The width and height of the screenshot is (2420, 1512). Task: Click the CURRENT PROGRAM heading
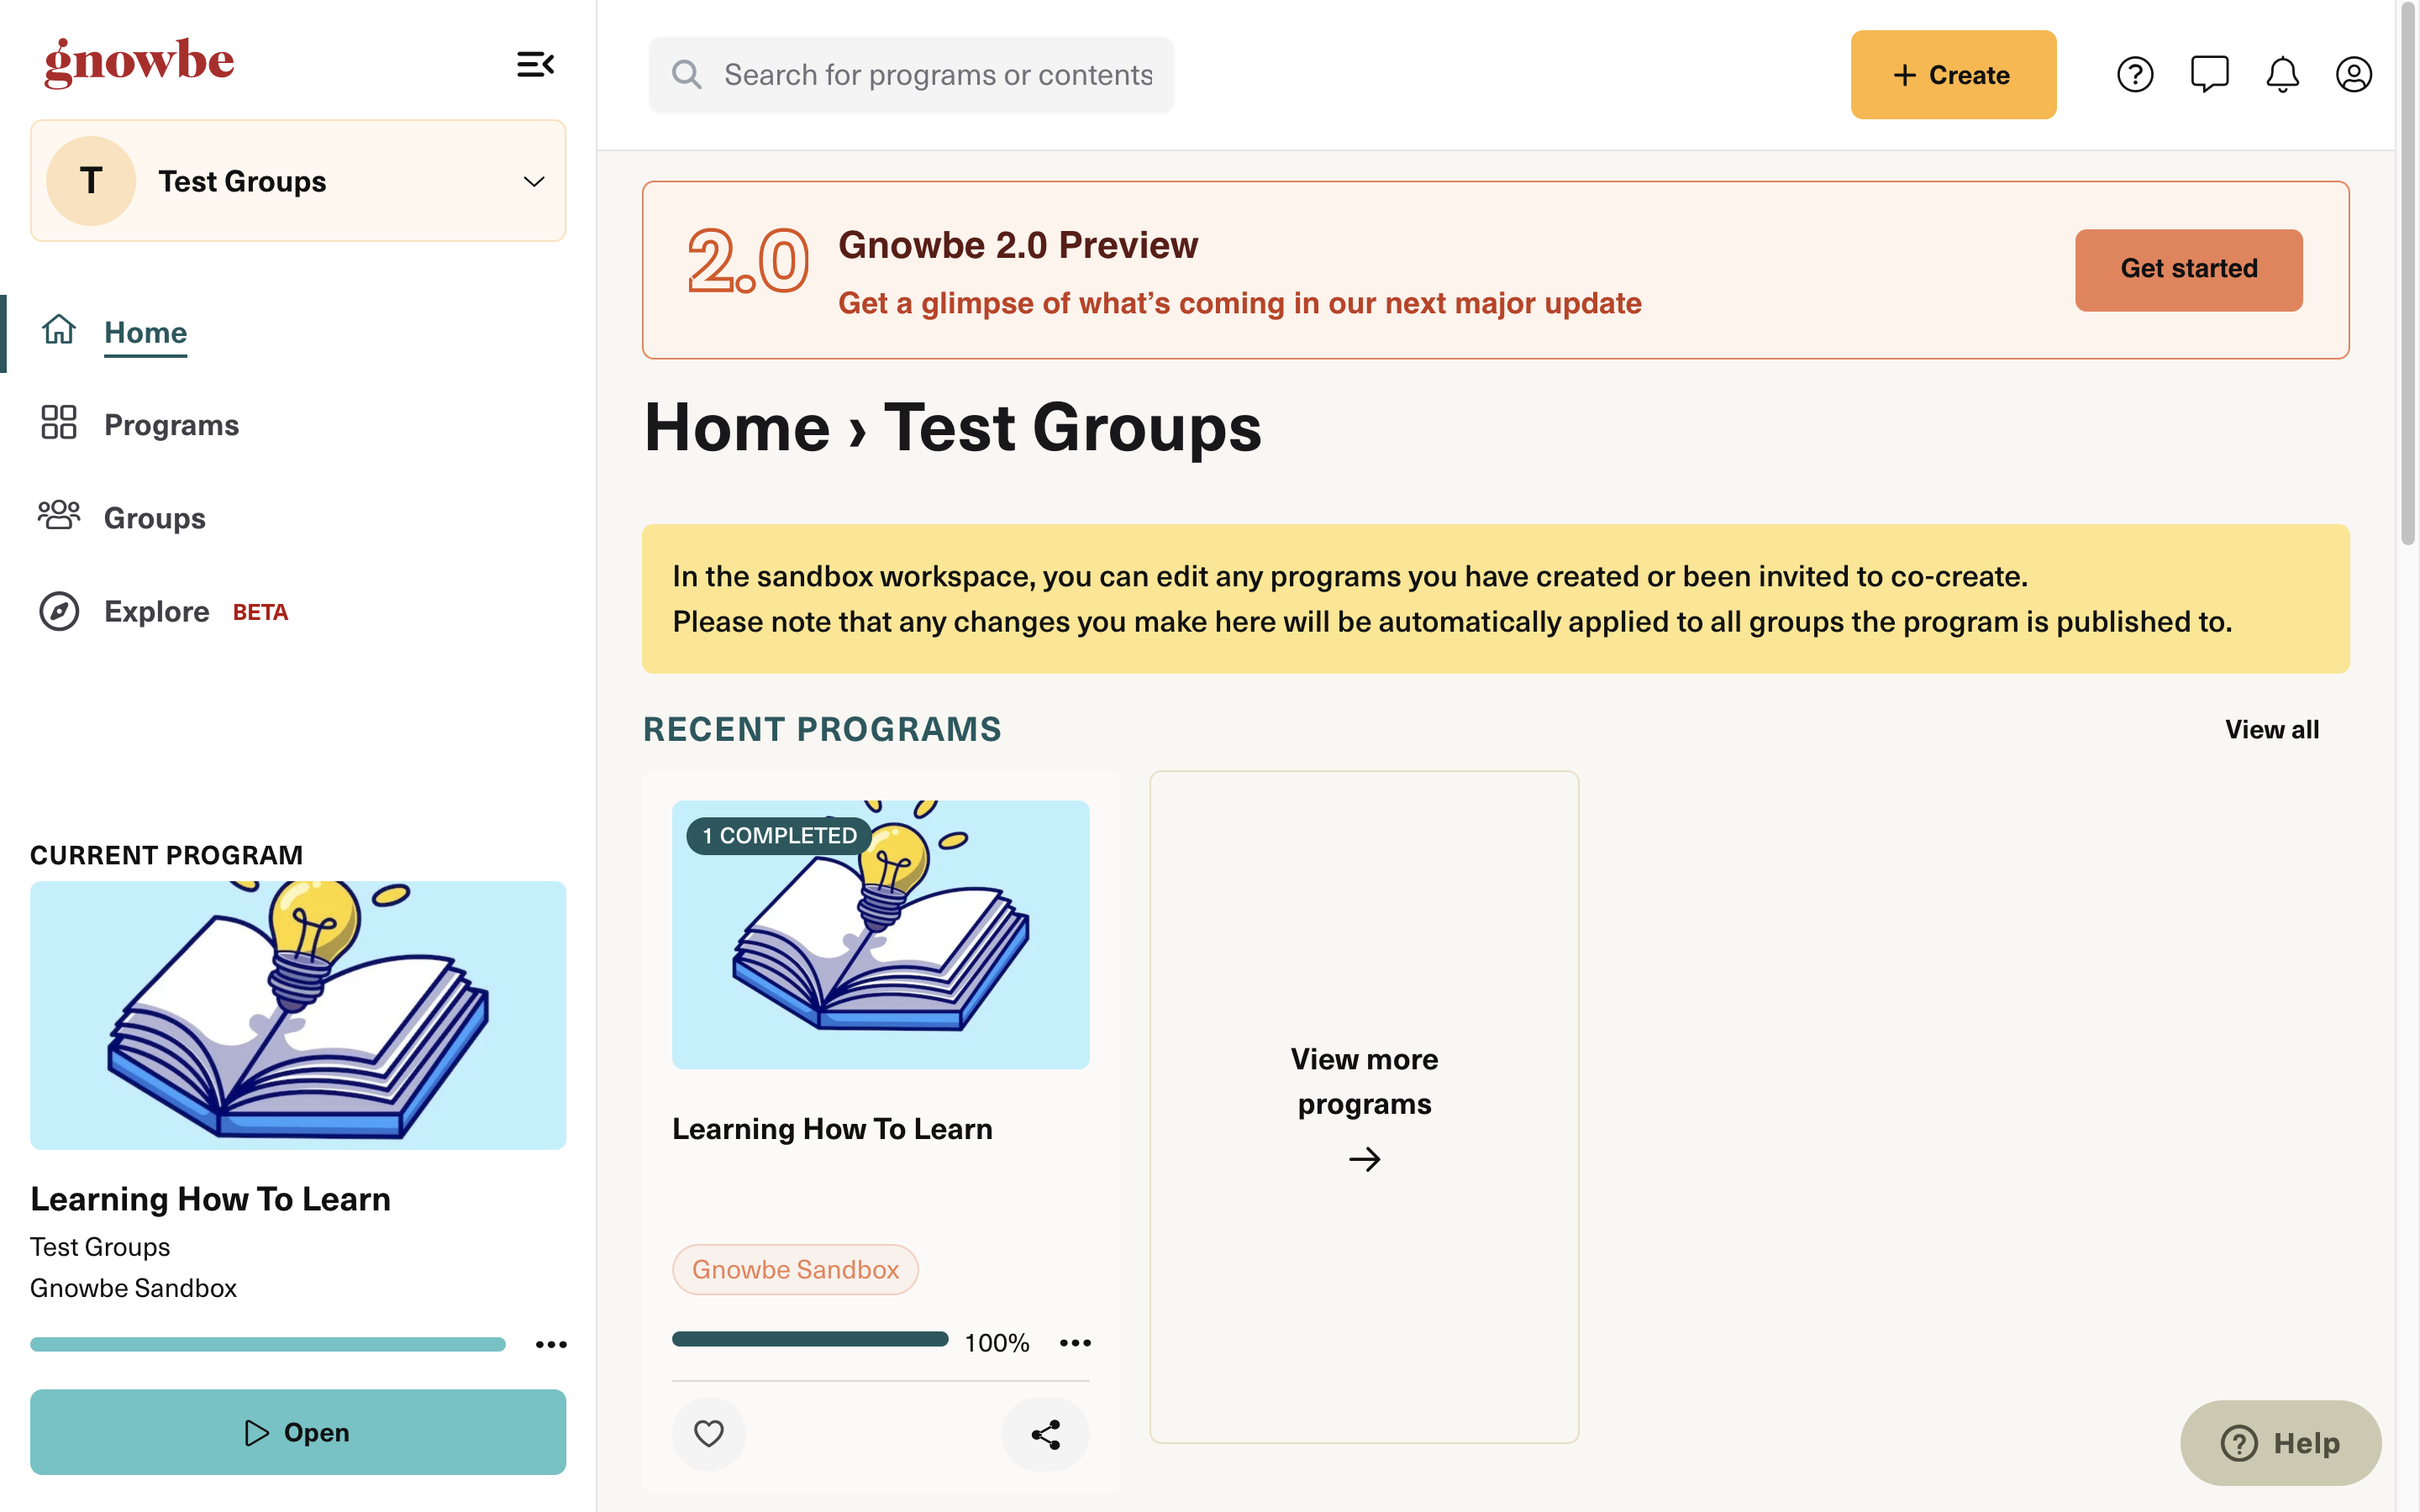(166, 855)
